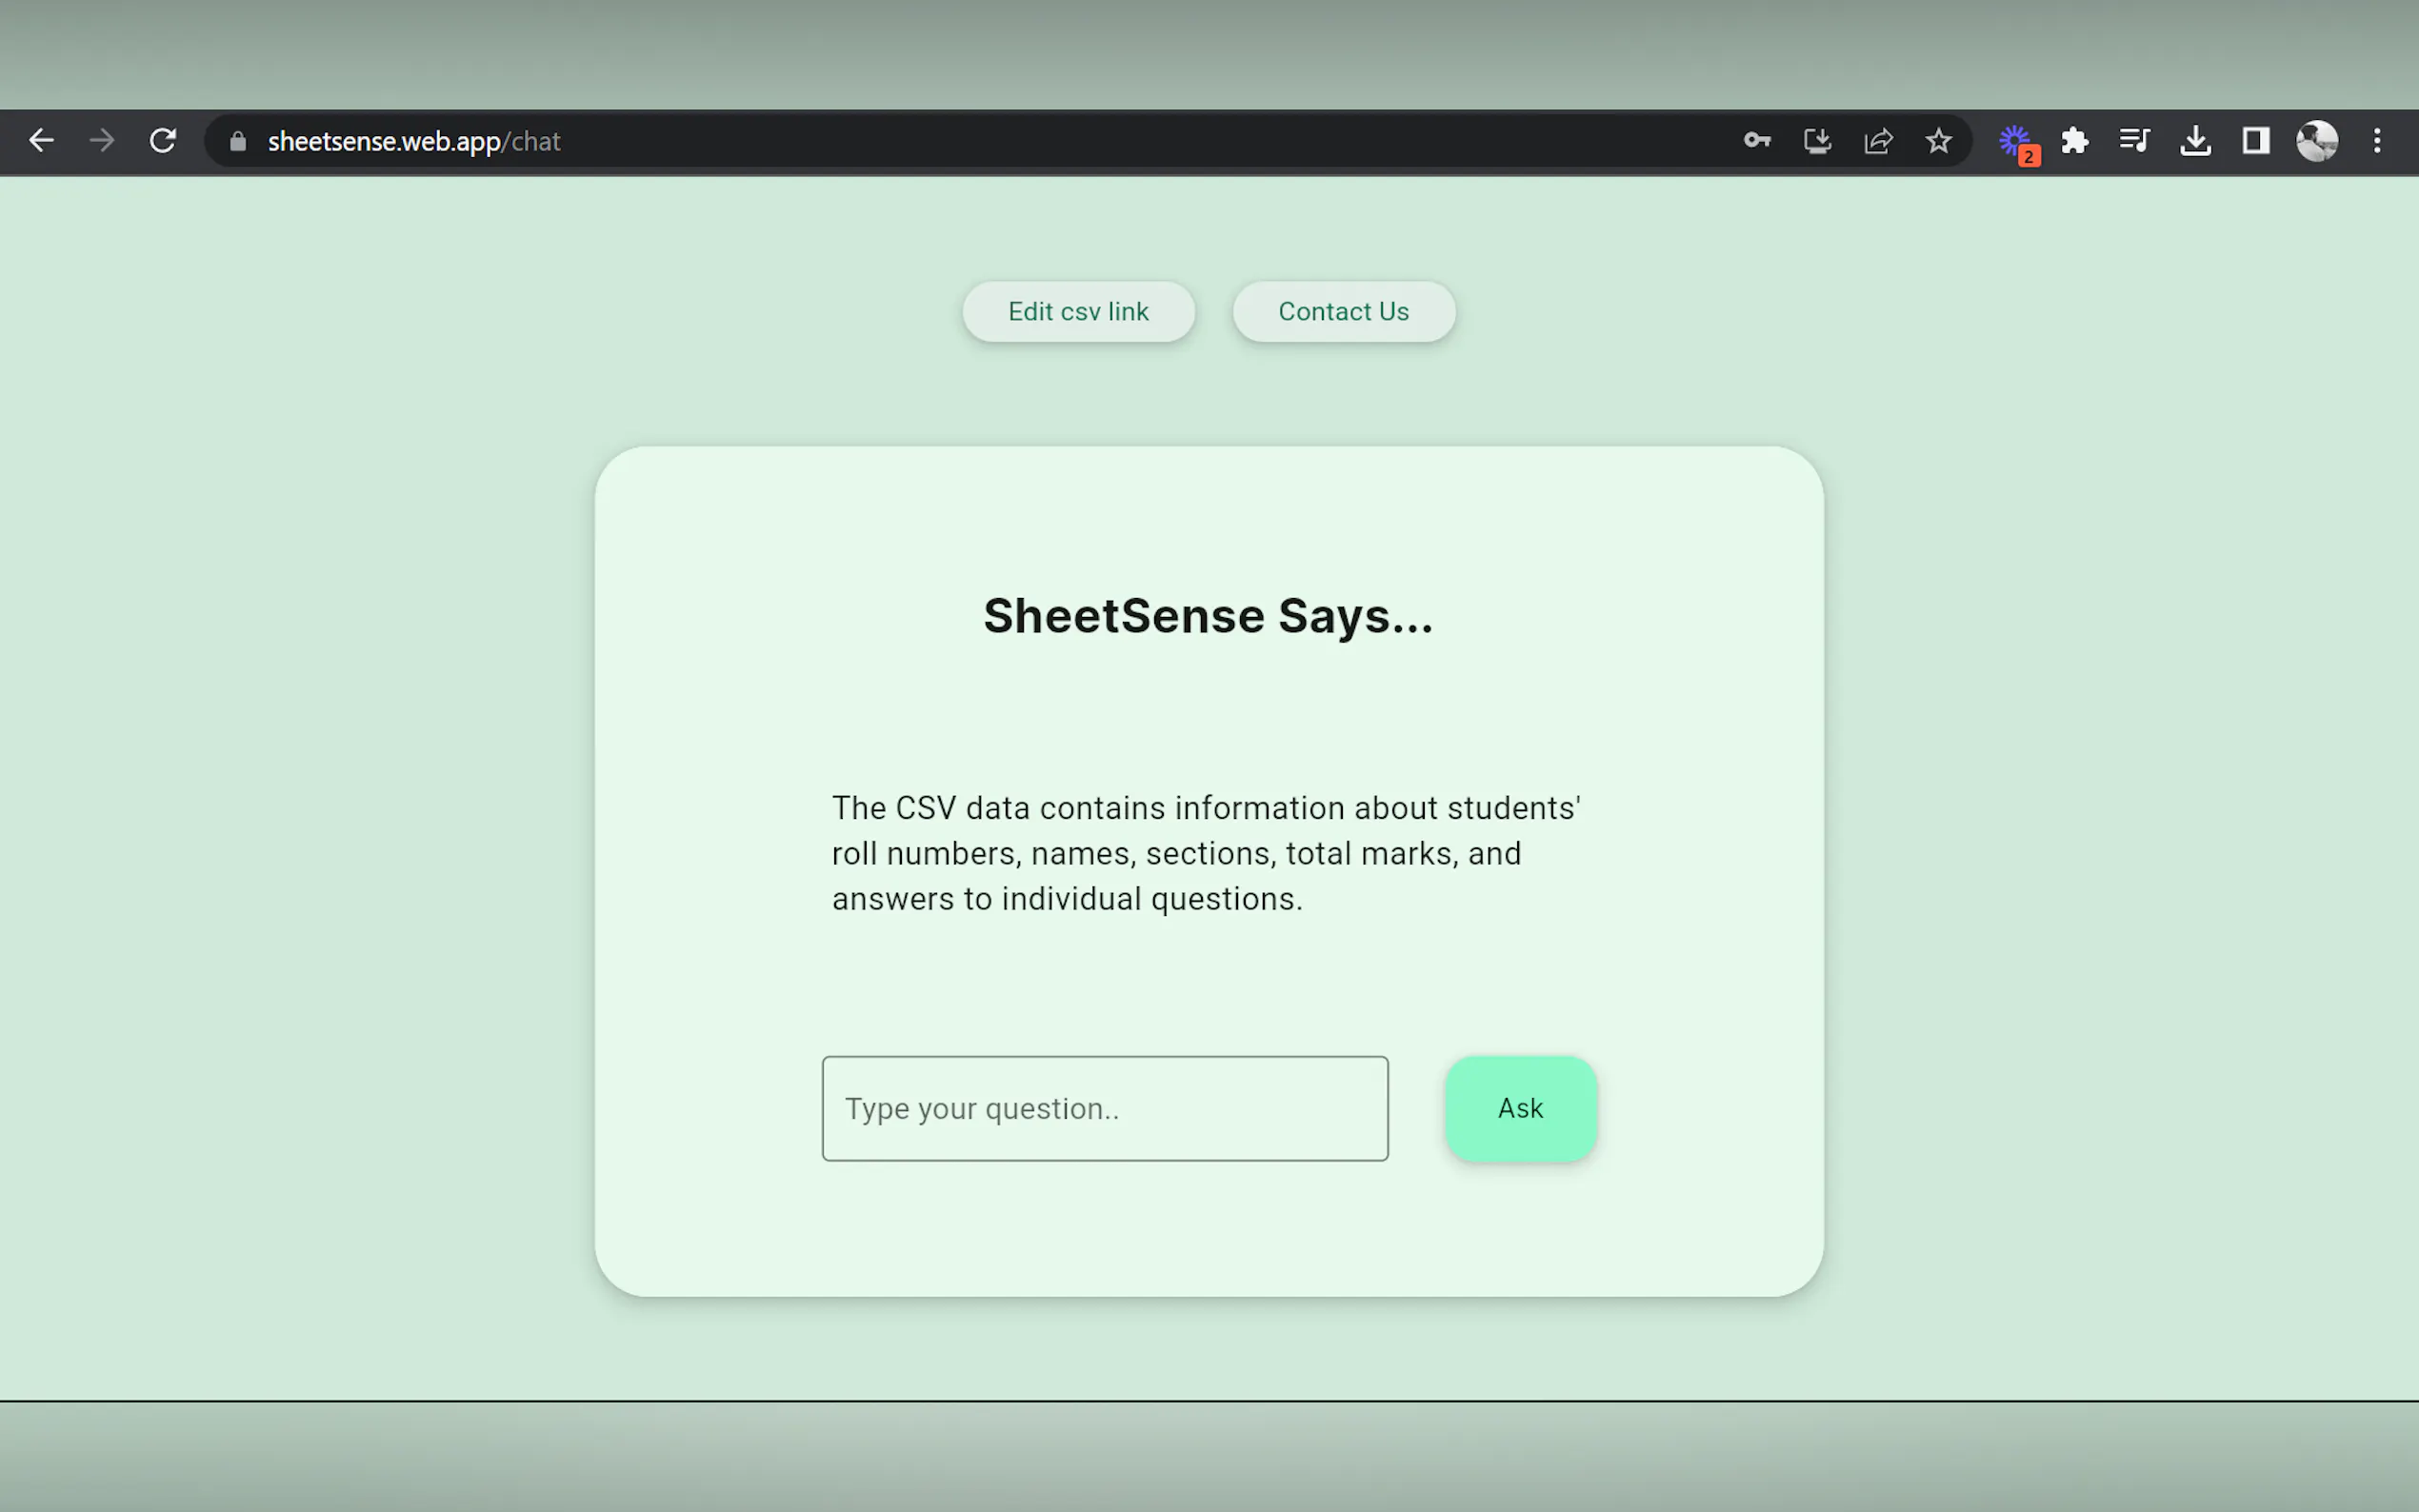Bookmark page with star icon
The image size is (2419, 1512).
pos(1938,141)
